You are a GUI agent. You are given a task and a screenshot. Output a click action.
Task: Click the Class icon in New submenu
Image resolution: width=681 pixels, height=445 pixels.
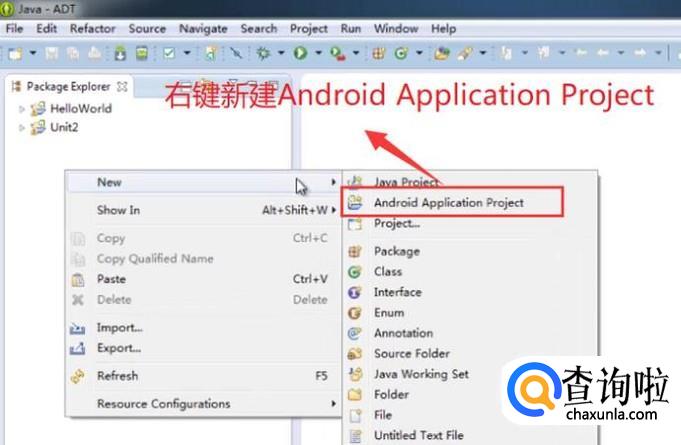(355, 272)
